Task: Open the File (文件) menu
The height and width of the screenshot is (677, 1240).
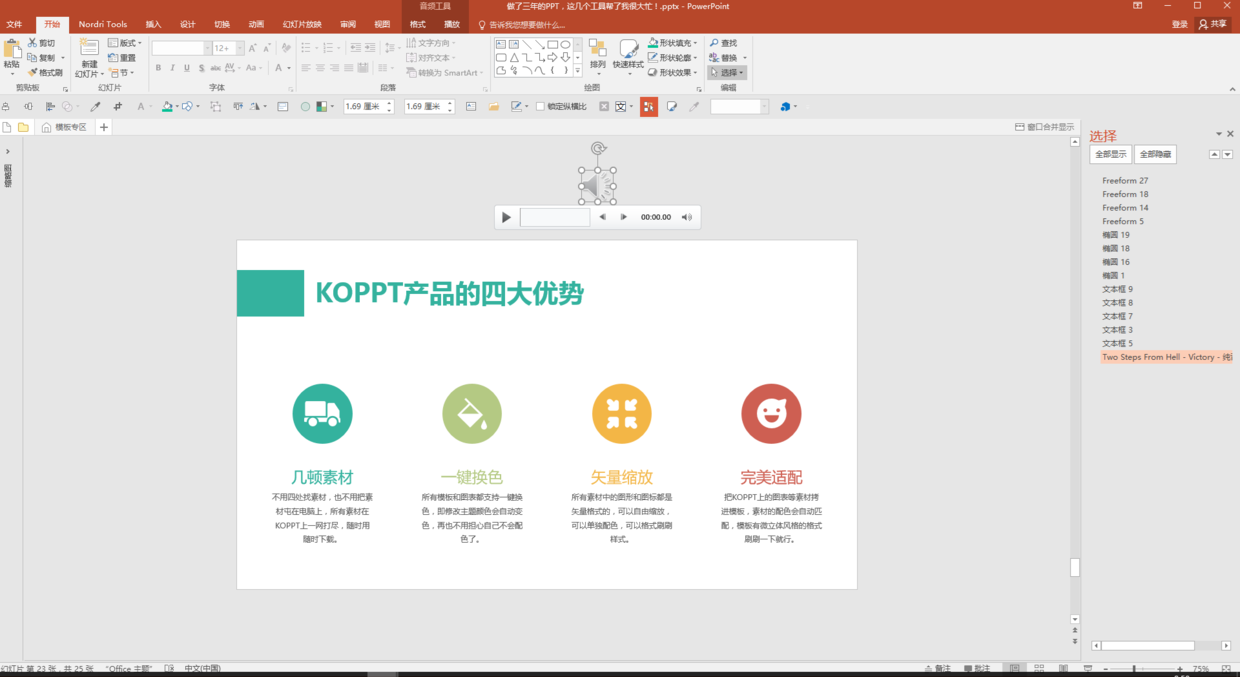Action: coord(14,24)
